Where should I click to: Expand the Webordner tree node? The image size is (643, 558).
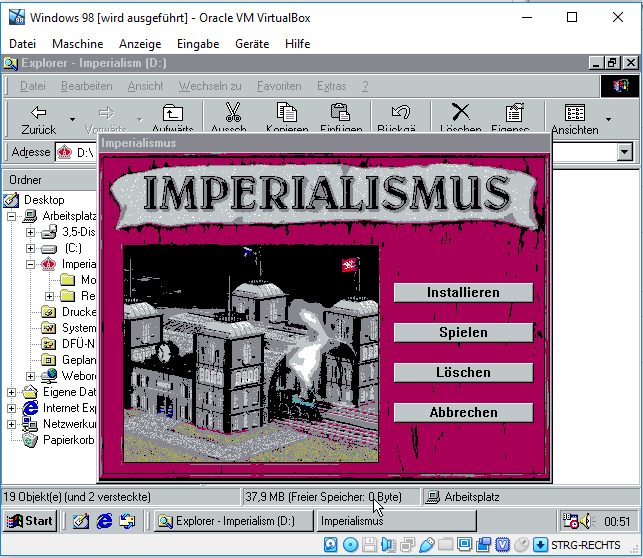tap(30, 376)
